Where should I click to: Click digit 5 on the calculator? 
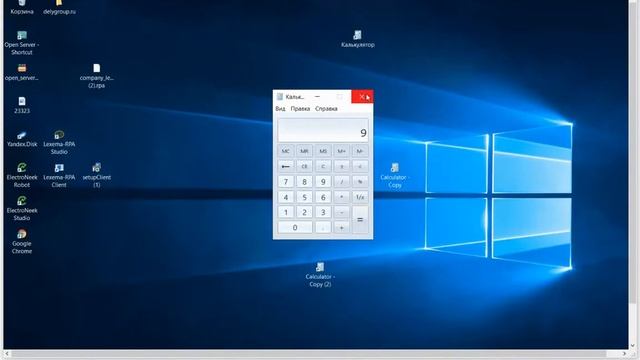pos(304,197)
